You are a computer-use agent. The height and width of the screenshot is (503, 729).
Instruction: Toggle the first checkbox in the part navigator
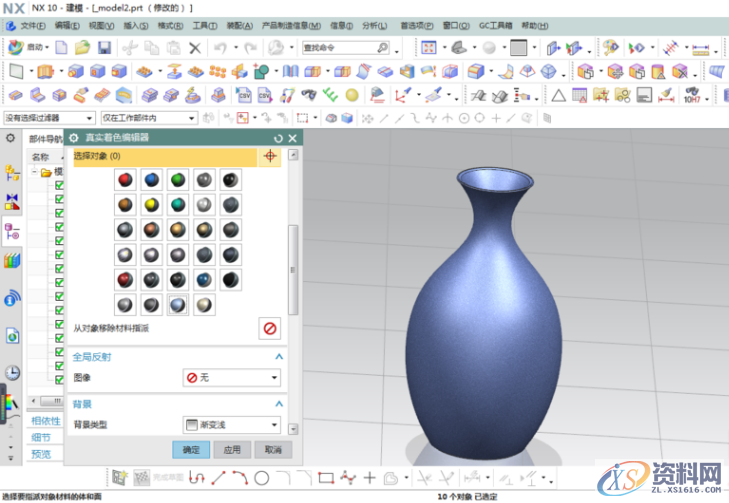click(59, 185)
